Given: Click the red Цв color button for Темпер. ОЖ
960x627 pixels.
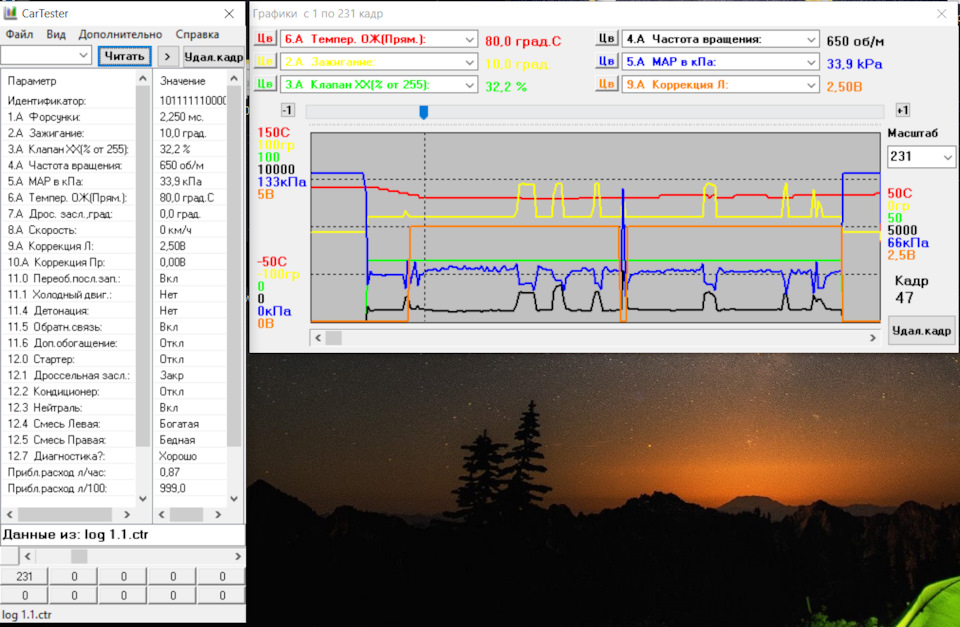Looking at the screenshot, I should [265, 39].
